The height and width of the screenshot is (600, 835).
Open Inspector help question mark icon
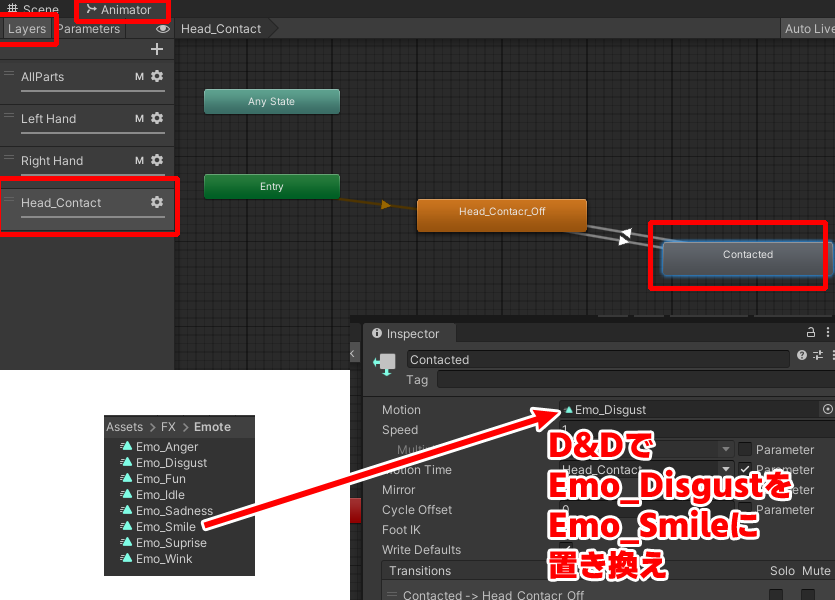pos(802,356)
